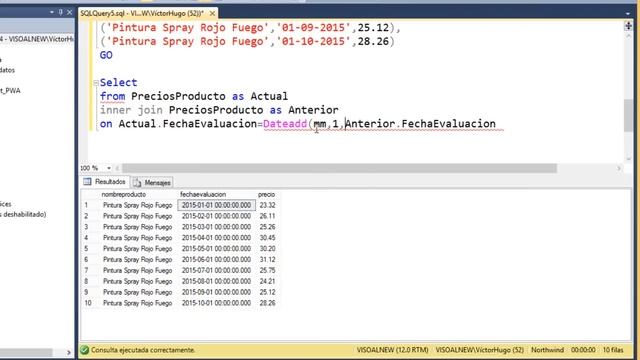This screenshot has height=360, width=640.
Task: Select the price cell 24.21
Action: 267,281
